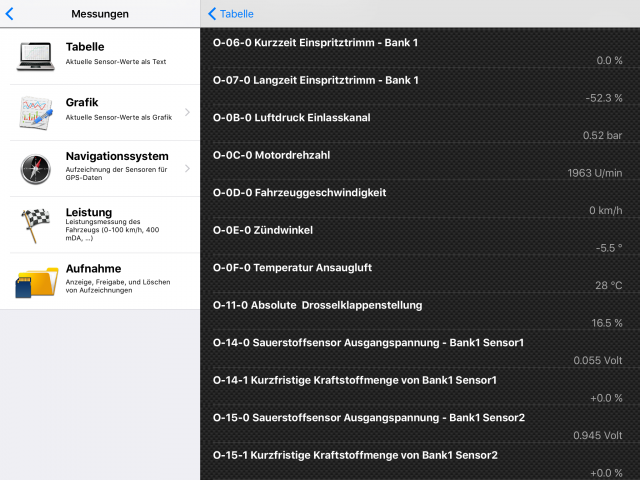Tap the -52.3 % value
Image resolution: width=640 pixels, height=480 pixels.
pyautogui.click(x=604, y=98)
